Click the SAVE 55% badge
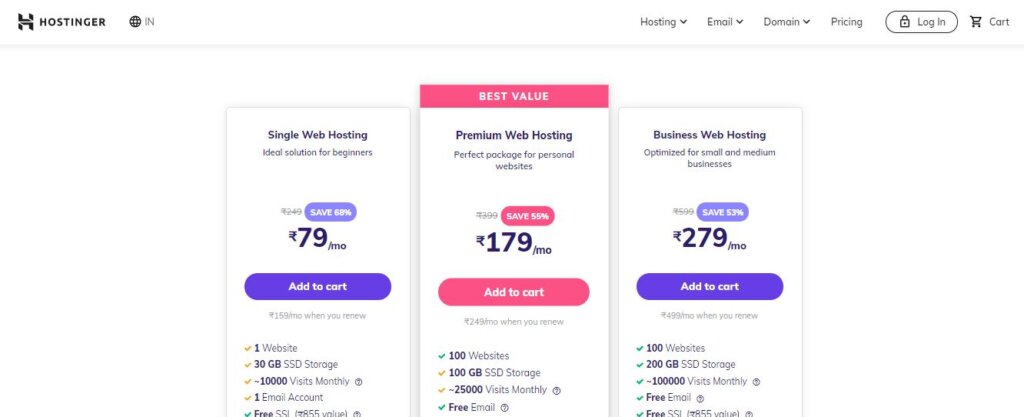The height and width of the screenshot is (417, 1024). [528, 216]
